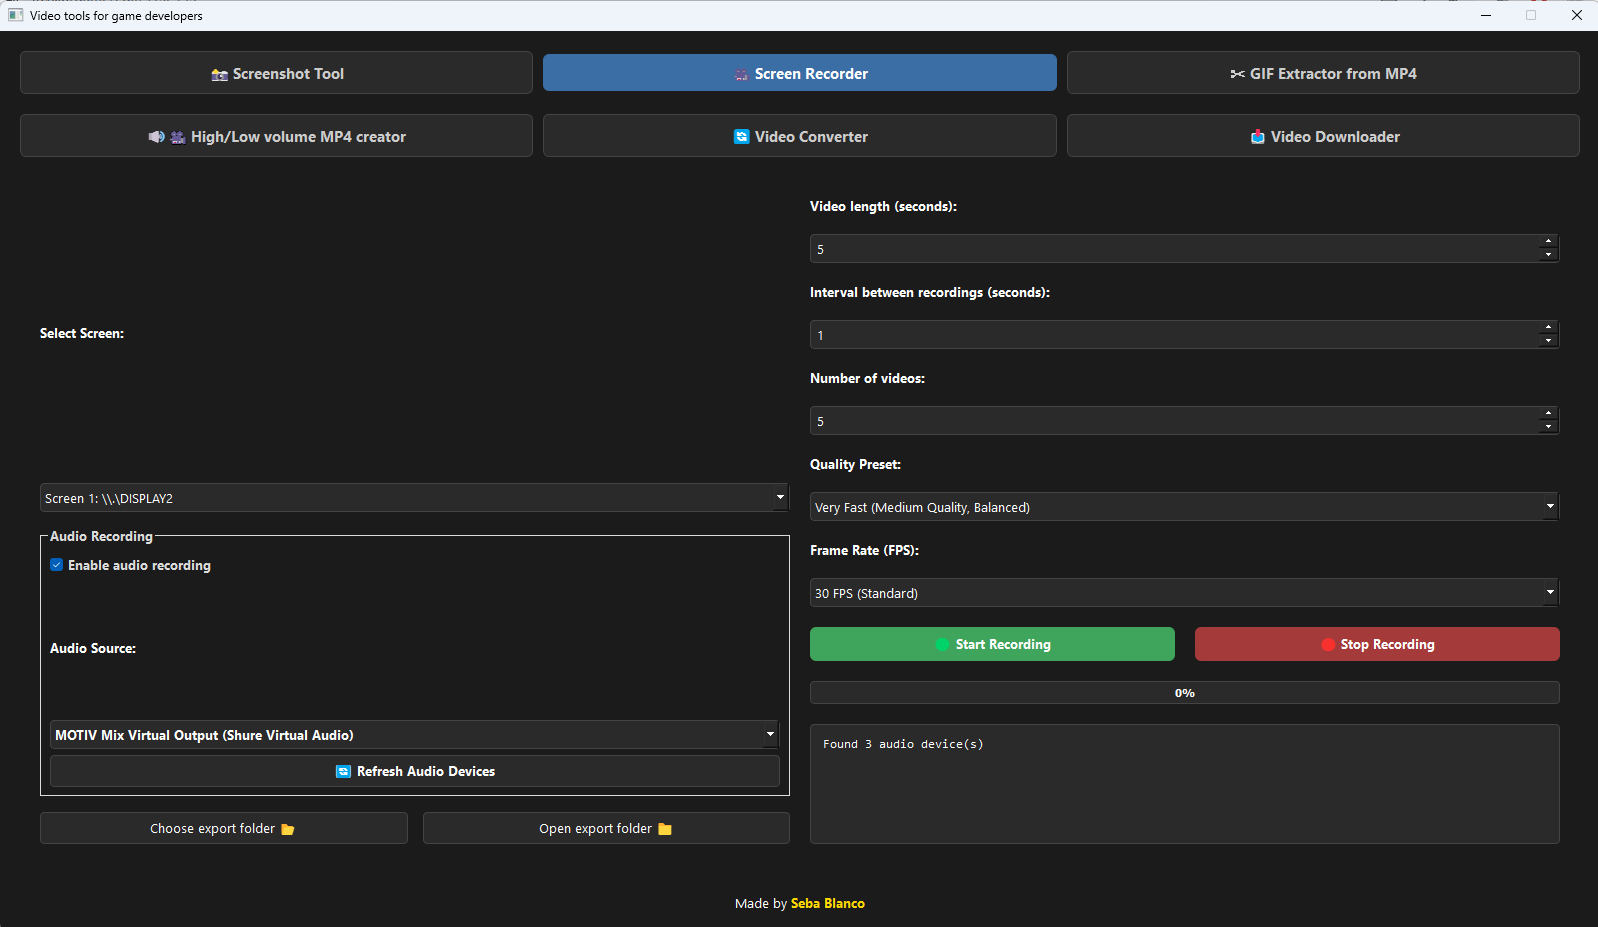1598x927 pixels.
Task: Minimize the Video tools window
Action: pos(1486,15)
